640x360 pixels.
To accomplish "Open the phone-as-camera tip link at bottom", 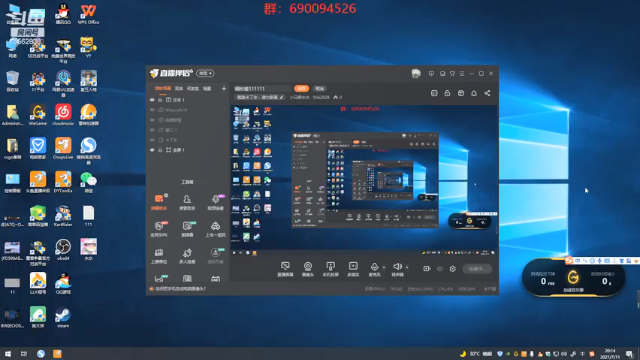I will pos(181,289).
